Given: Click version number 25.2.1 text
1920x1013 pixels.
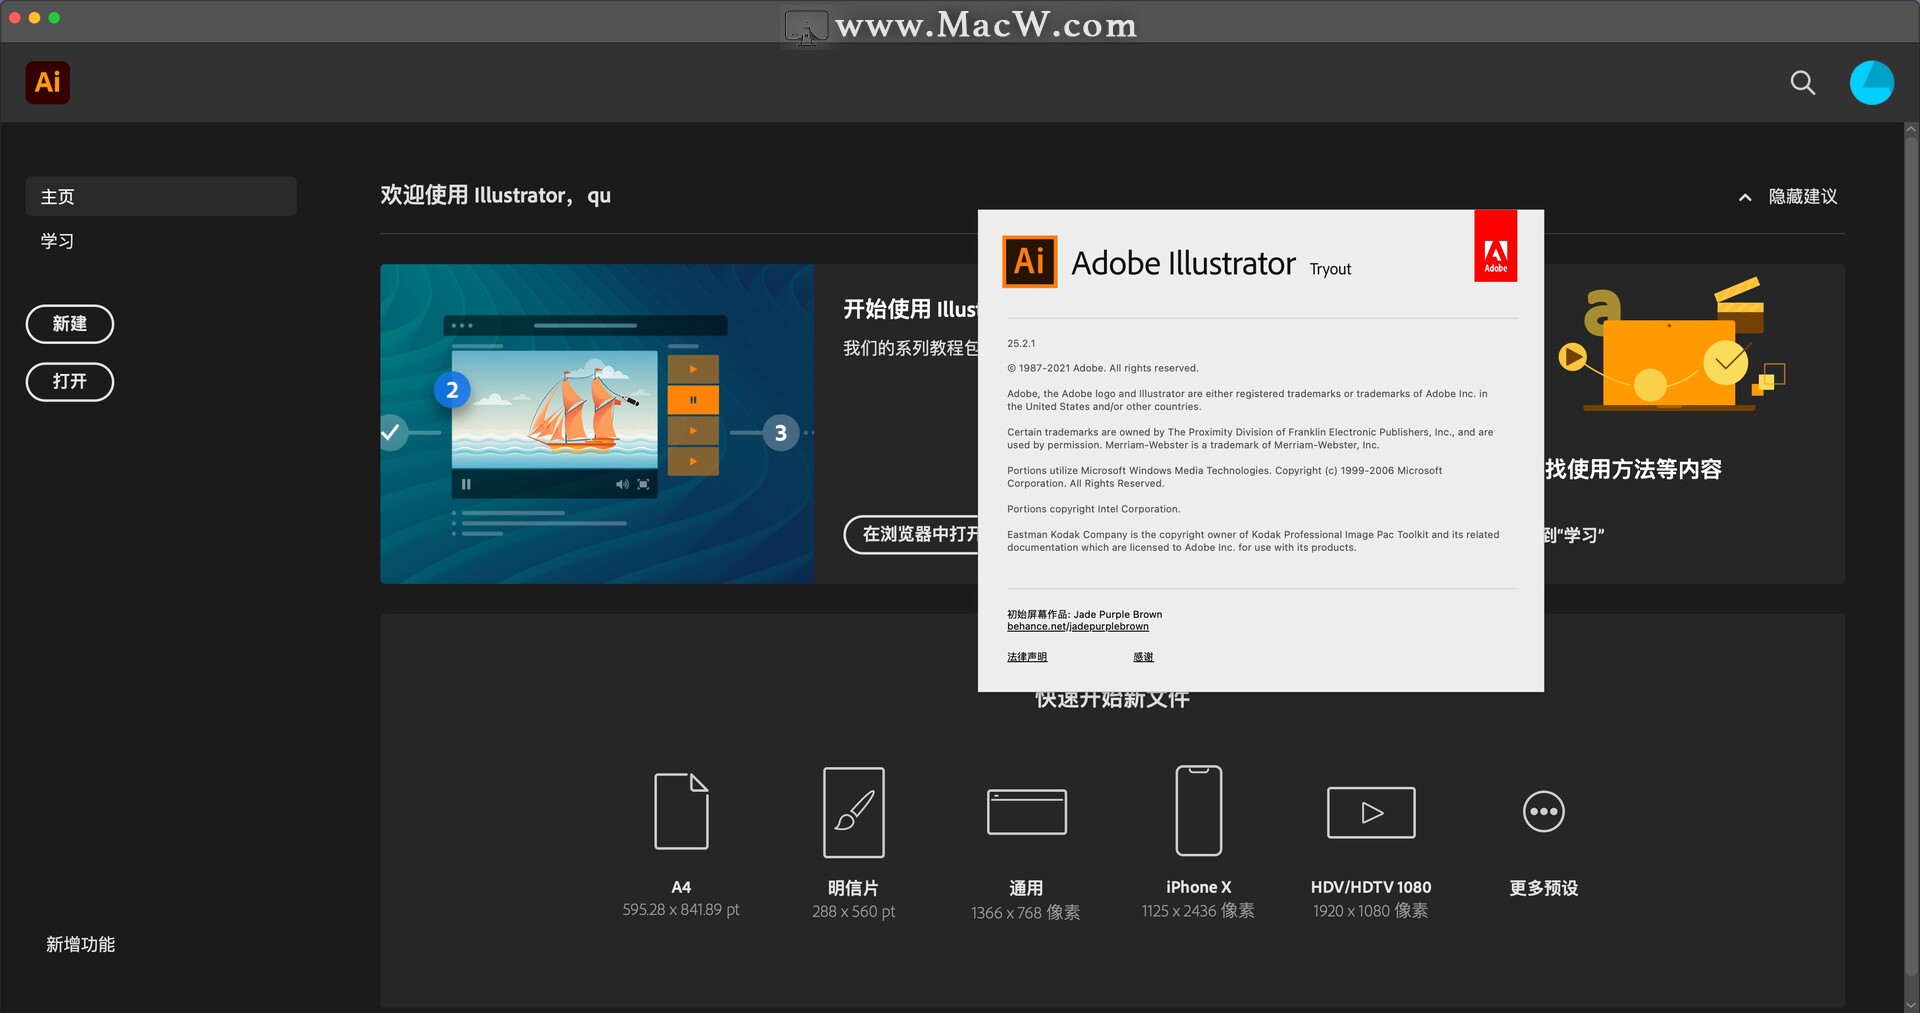Looking at the screenshot, I should 1021,343.
